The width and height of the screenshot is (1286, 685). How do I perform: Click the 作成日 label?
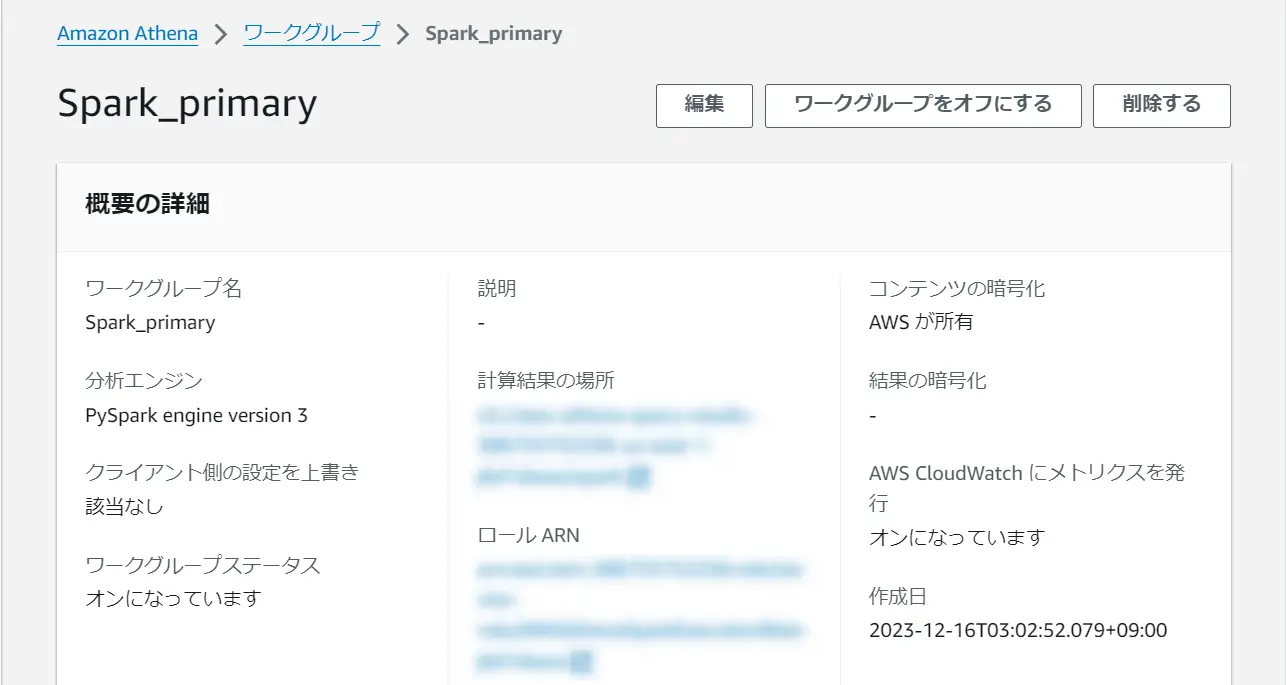tap(898, 597)
